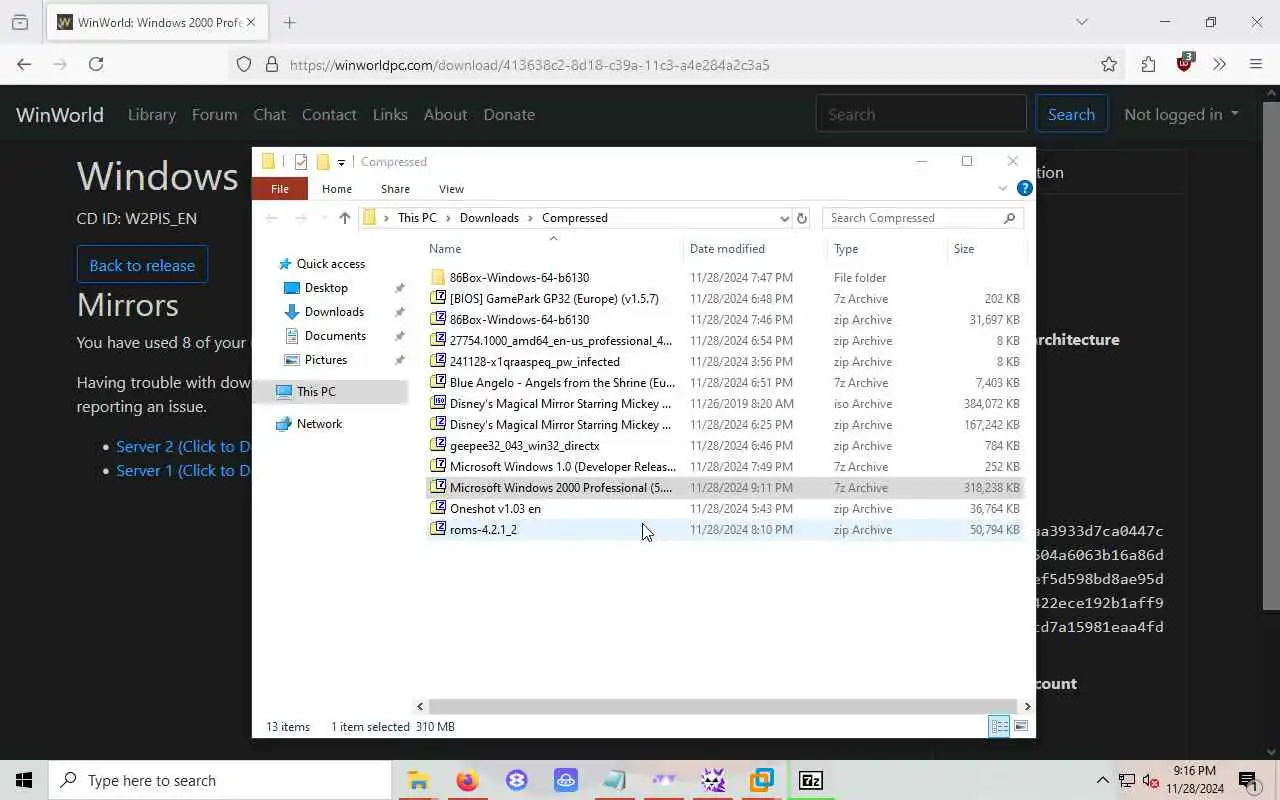Click the WinWorld site search field
This screenshot has height=800, width=1280.
coord(922,114)
